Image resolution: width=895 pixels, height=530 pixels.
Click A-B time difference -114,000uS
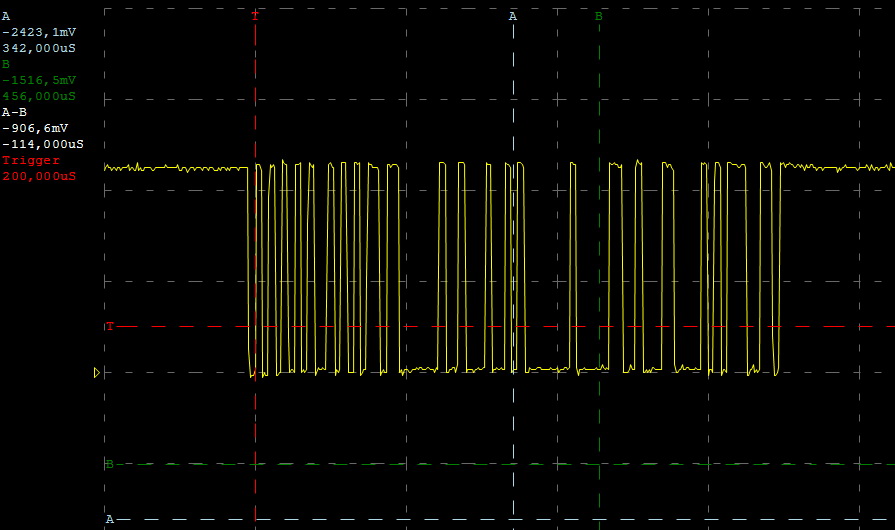[x=43, y=144]
